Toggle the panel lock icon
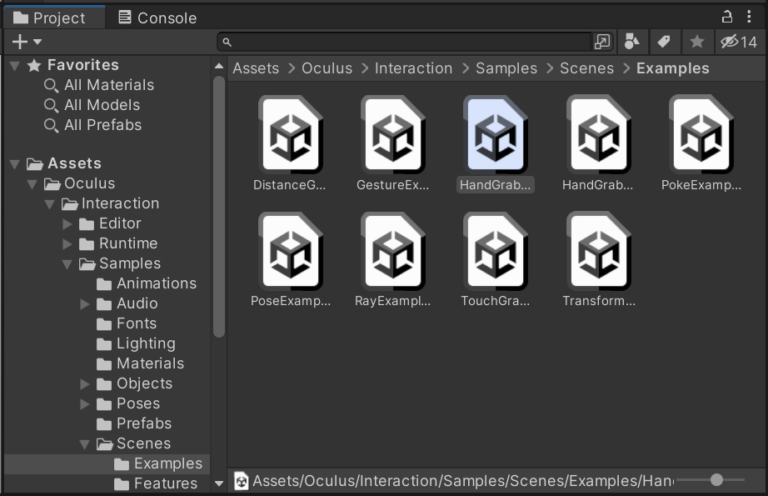 pyautogui.click(x=727, y=17)
